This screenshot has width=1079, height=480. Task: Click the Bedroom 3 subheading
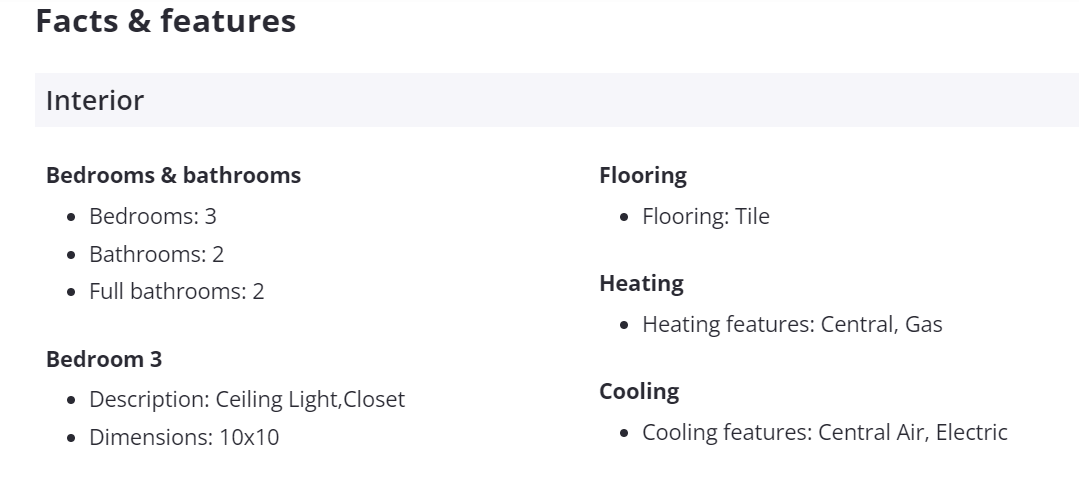pos(104,359)
